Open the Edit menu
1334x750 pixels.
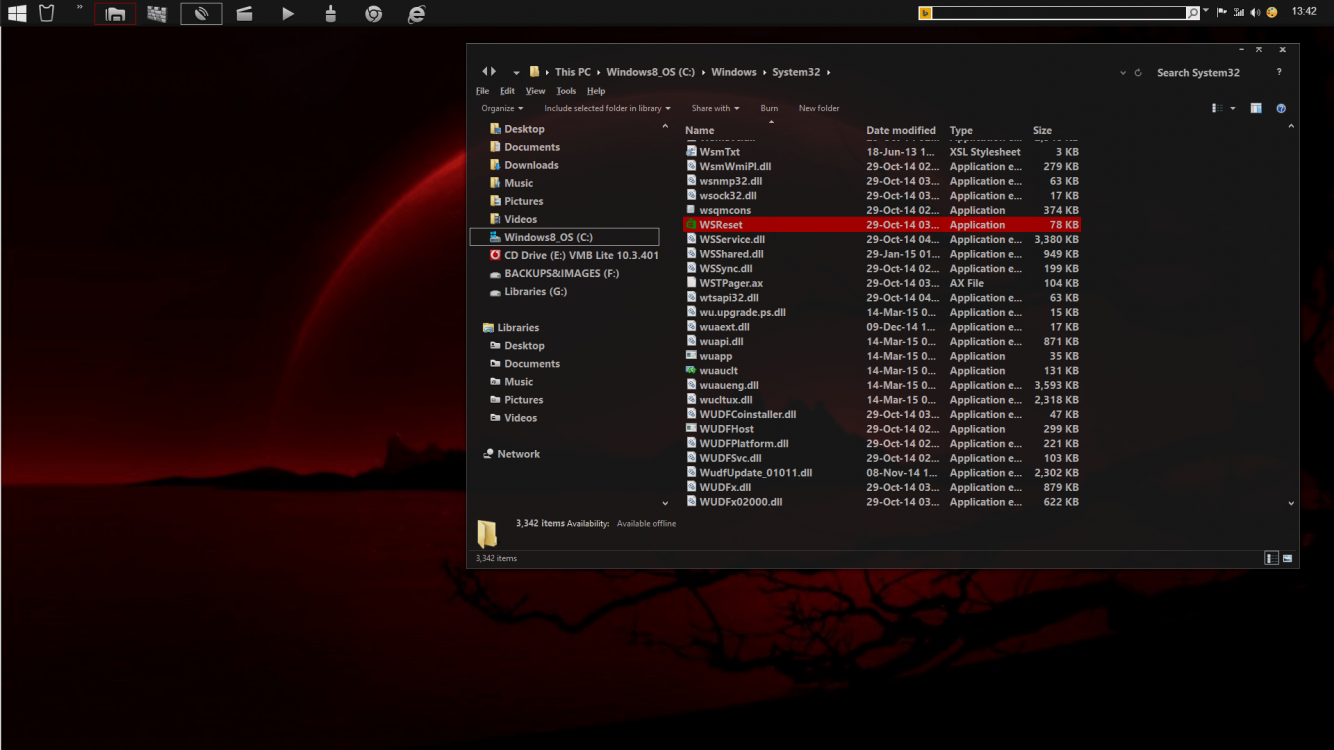pos(508,91)
